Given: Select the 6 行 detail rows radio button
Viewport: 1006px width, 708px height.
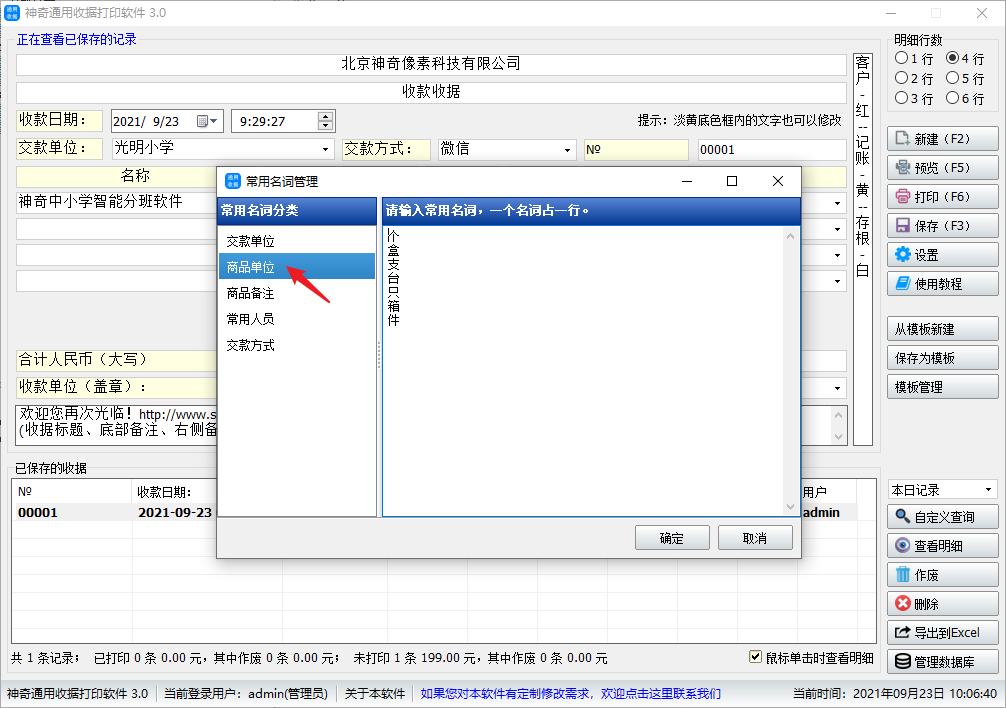Looking at the screenshot, I should tap(952, 98).
